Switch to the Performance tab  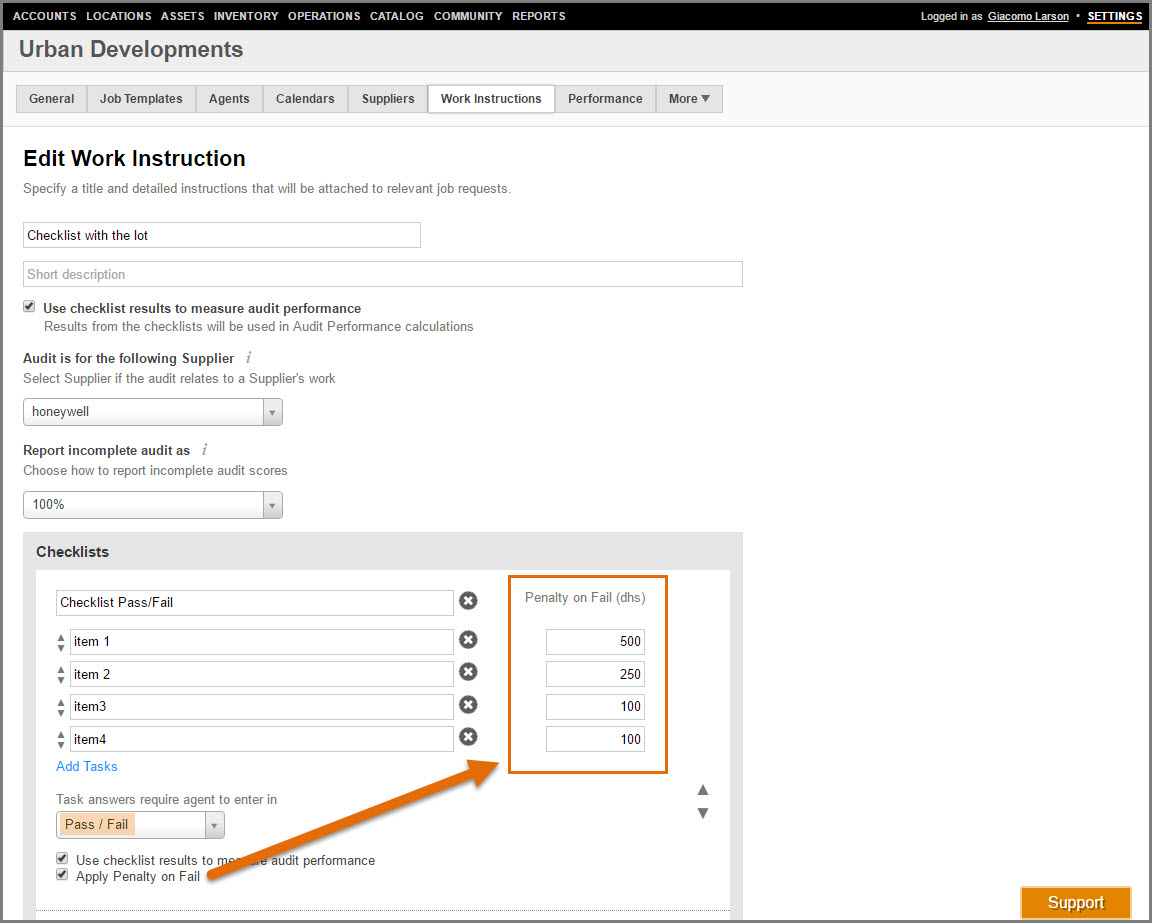coord(605,99)
